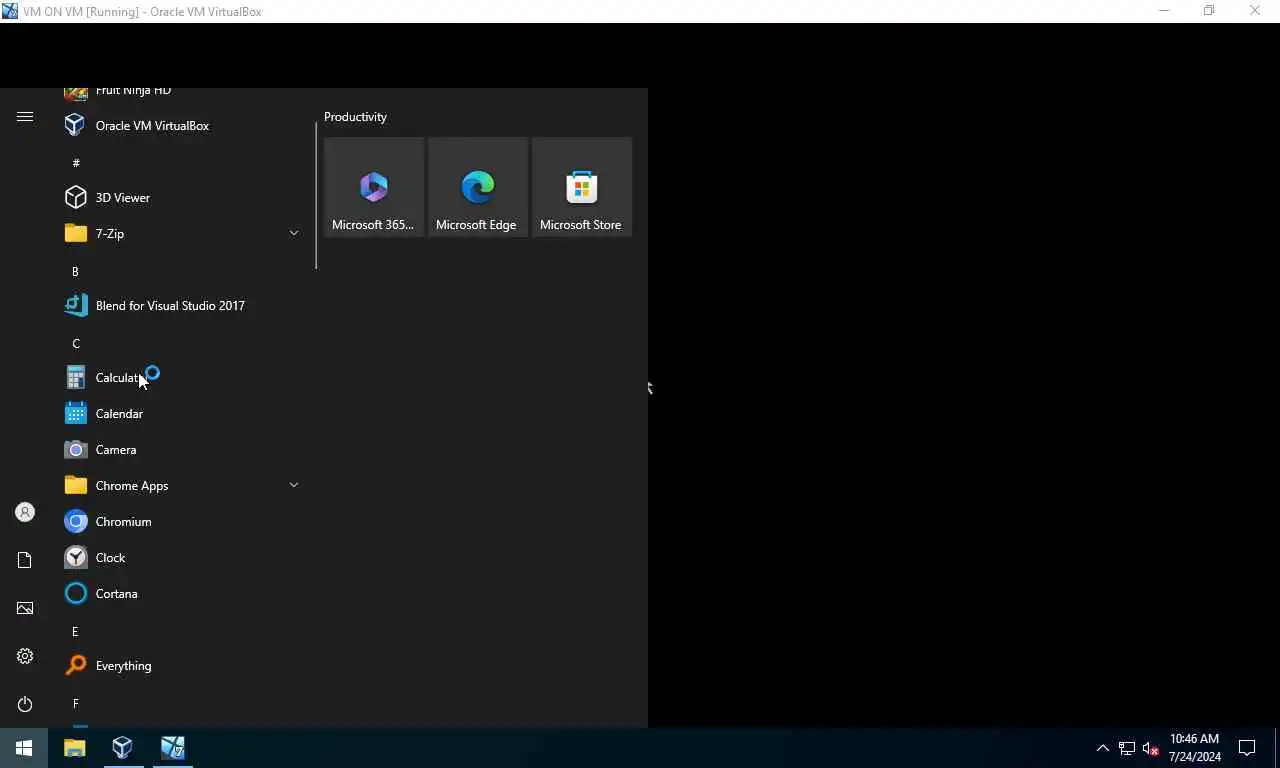This screenshot has width=1280, height=768.
Task: Click the '#' letter header in app list
Action: pos(76,162)
